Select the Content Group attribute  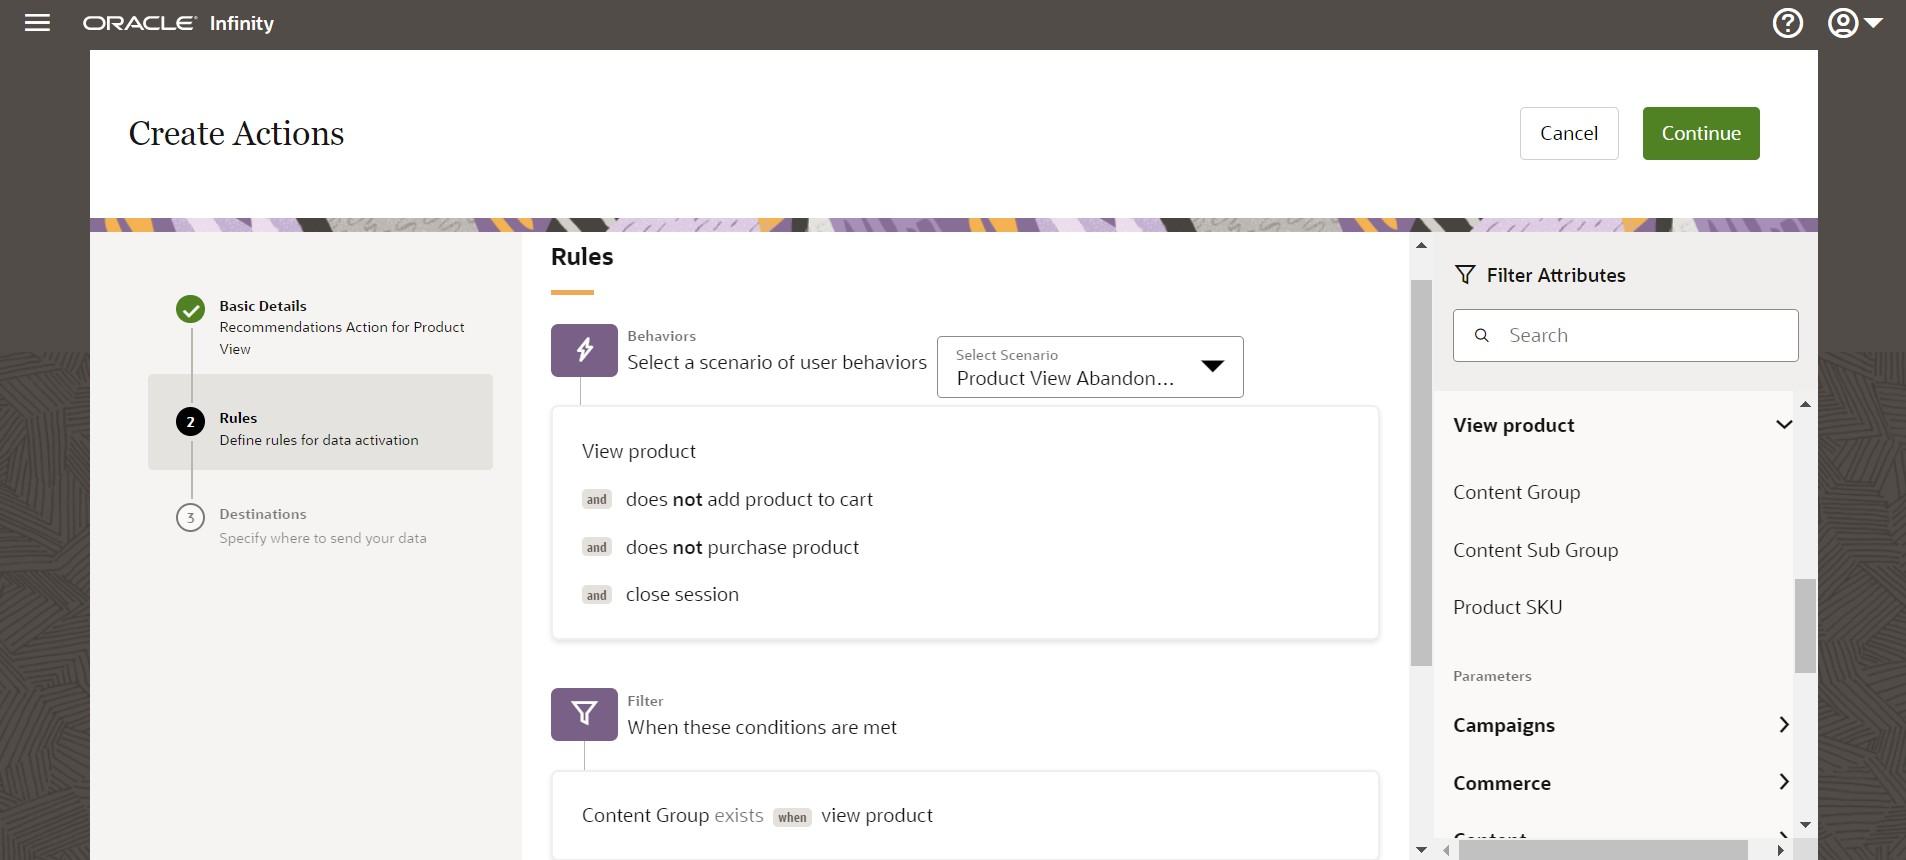point(1516,492)
